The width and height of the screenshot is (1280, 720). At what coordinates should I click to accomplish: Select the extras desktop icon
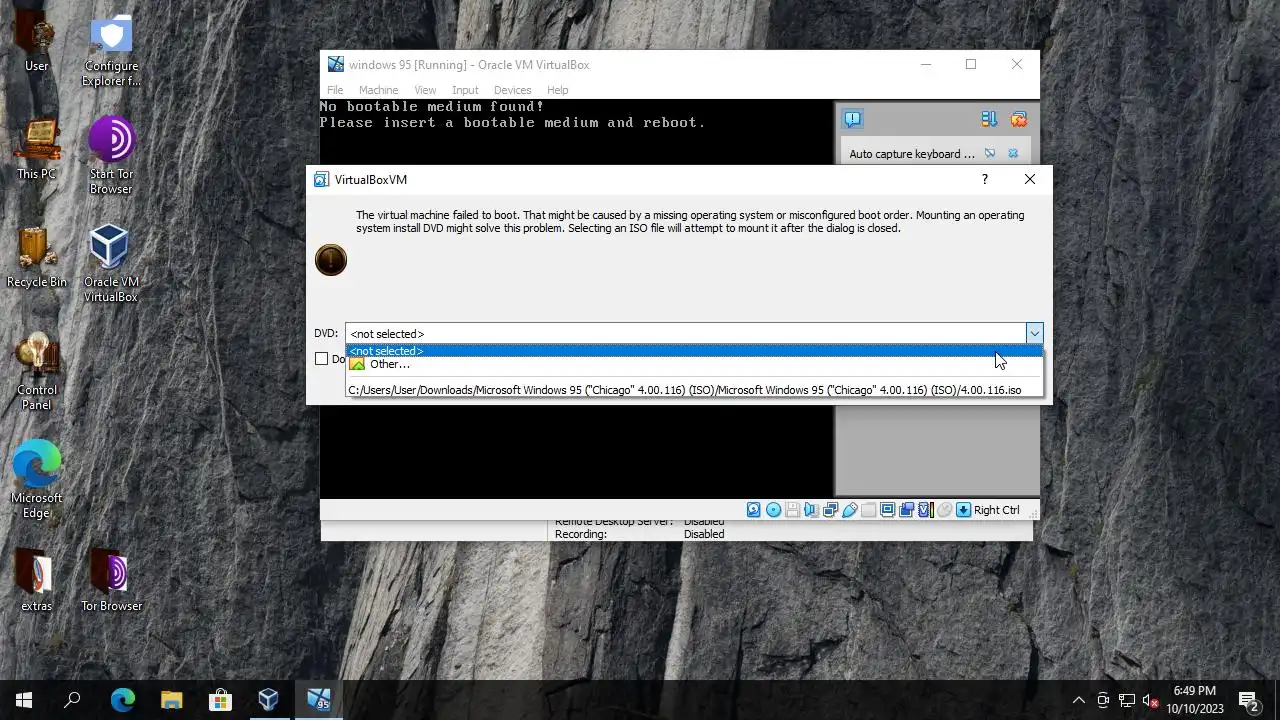coord(37,582)
